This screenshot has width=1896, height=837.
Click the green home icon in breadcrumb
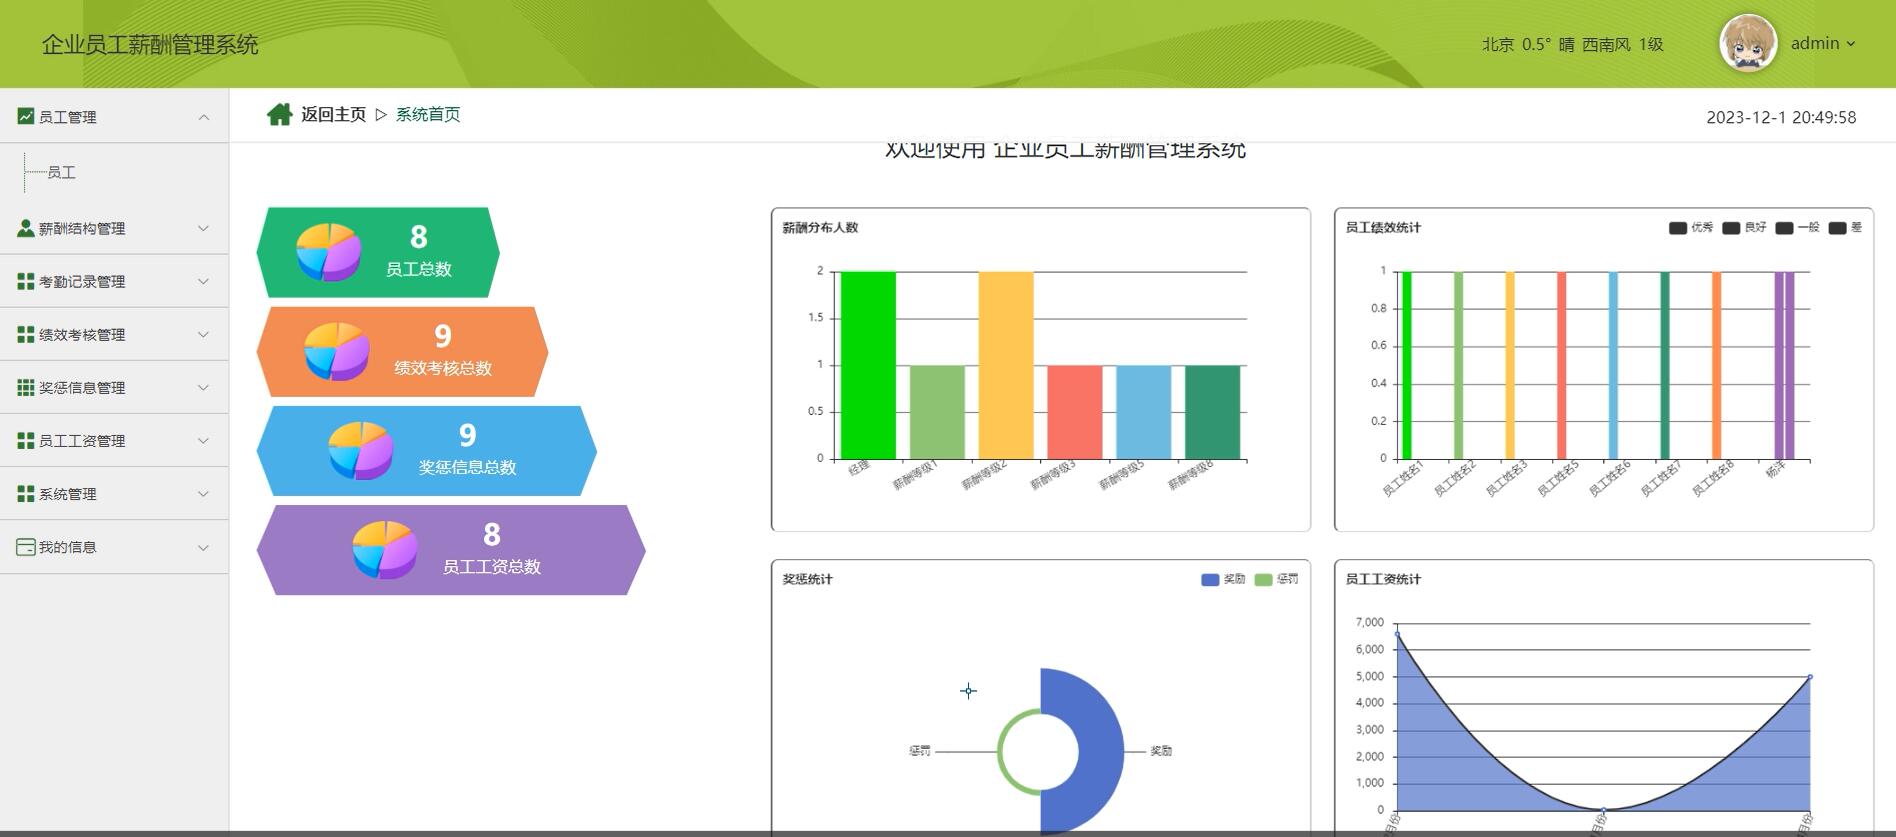point(279,115)
